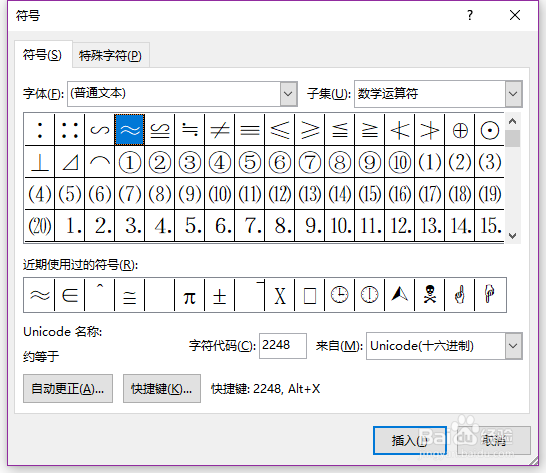
Task: Select circled number ⑤ symbol
Action: [x=250, y=162]
